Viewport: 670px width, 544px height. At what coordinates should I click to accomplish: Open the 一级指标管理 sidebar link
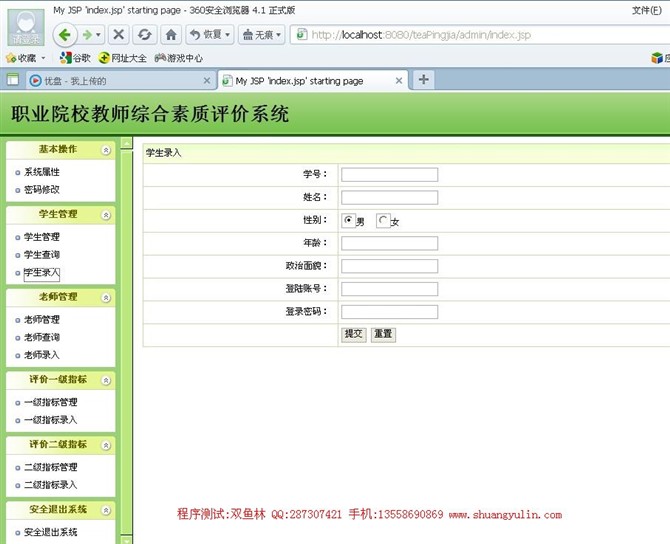51,403
